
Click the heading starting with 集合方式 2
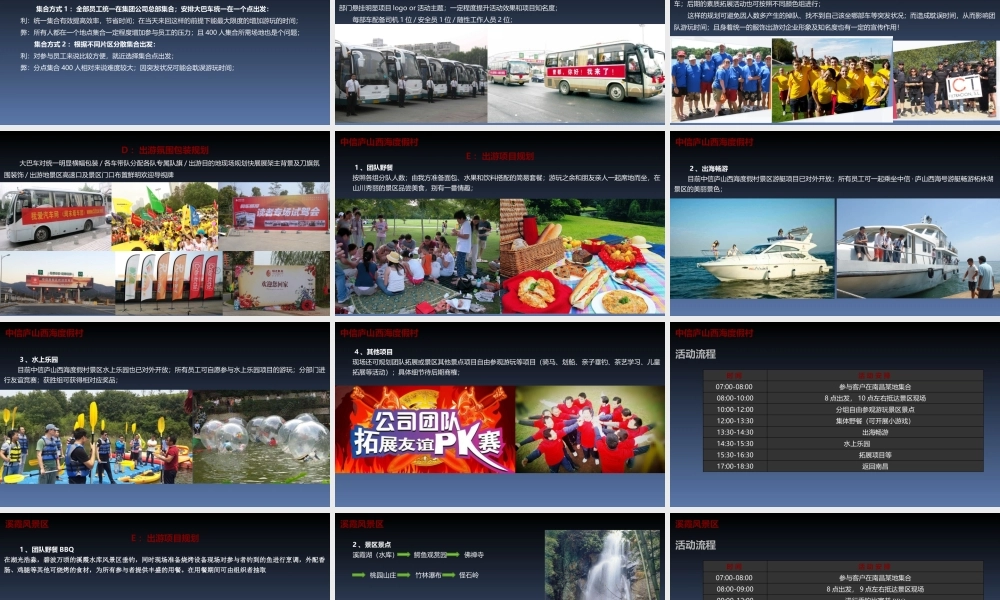pos(94,44)
